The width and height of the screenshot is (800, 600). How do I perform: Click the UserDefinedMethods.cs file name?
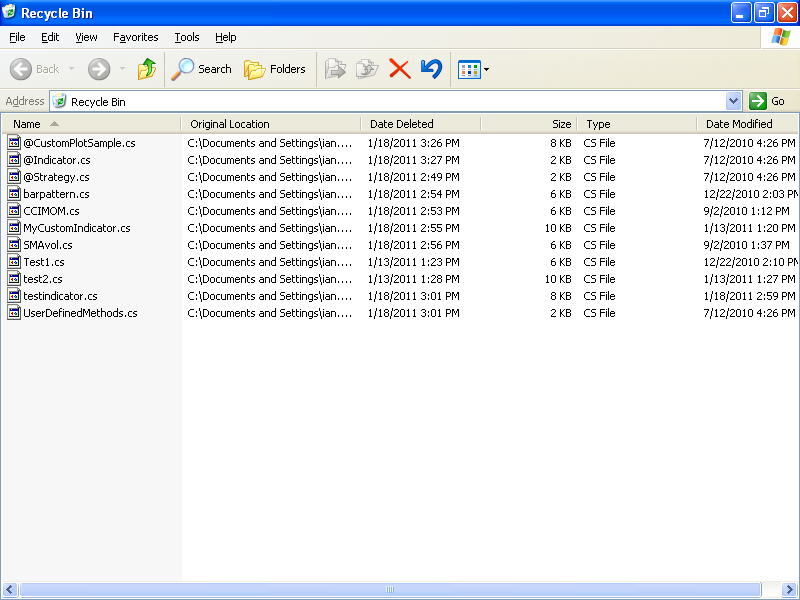(80, 313)
